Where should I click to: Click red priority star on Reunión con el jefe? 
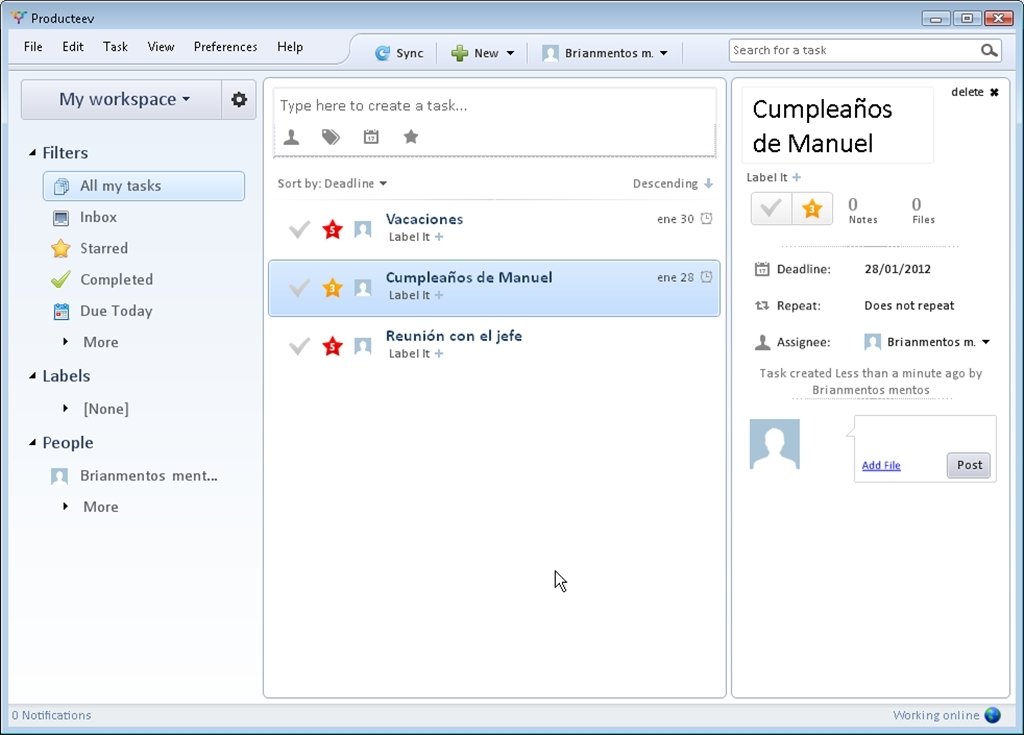[332, 346]
